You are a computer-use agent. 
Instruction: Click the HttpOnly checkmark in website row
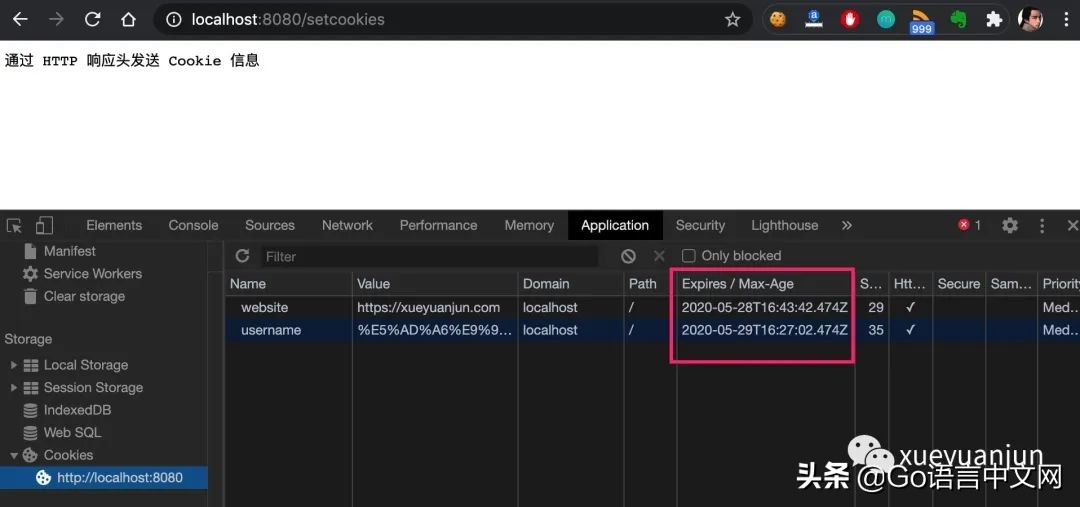[911, 308]
